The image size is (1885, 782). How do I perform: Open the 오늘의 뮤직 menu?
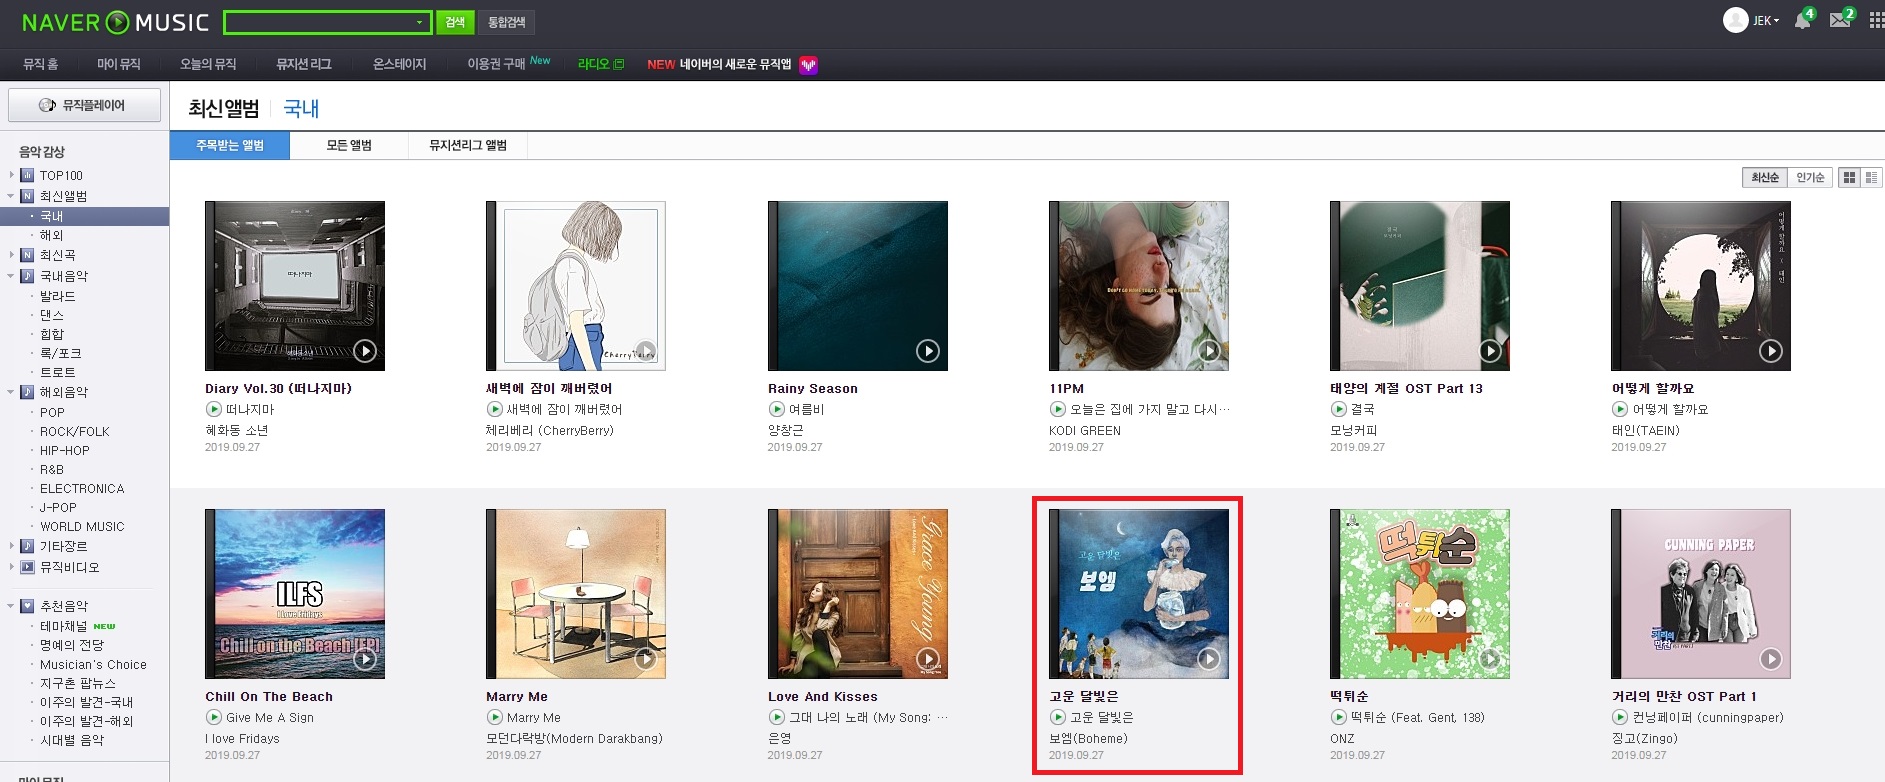point(208,64)
